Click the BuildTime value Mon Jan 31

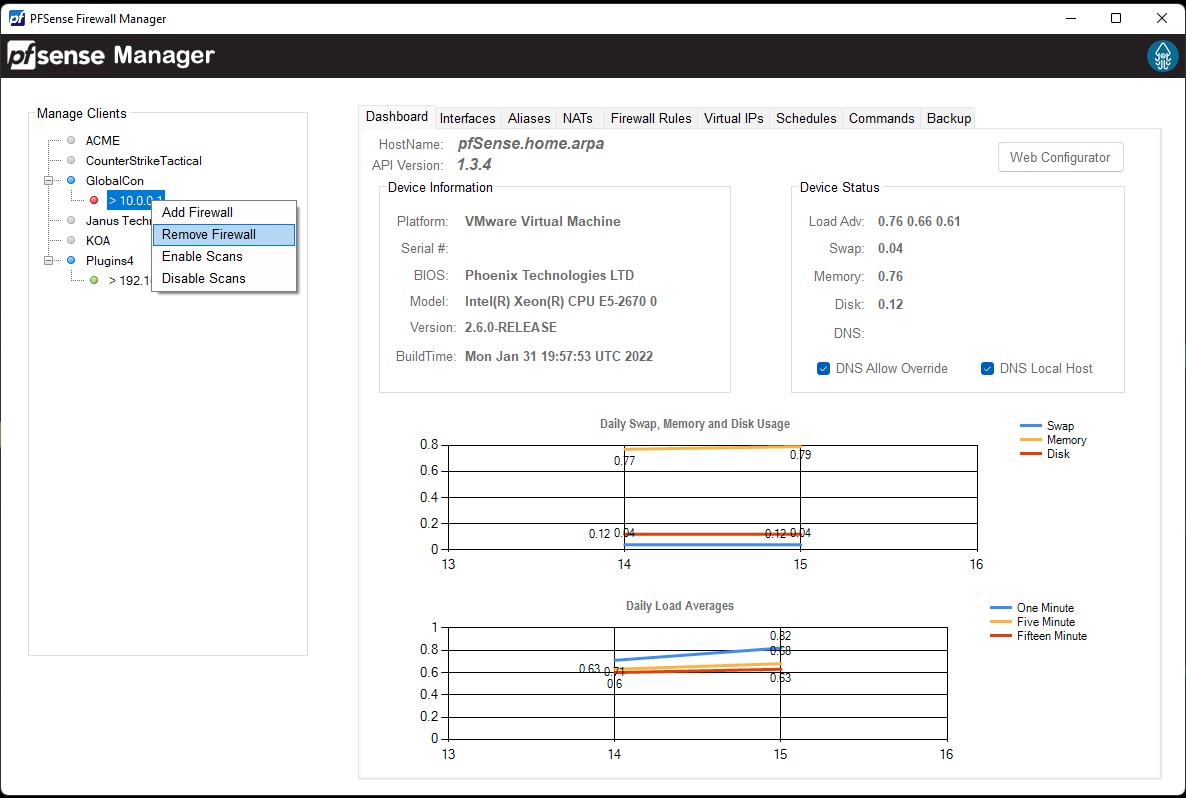pos(559,356)
